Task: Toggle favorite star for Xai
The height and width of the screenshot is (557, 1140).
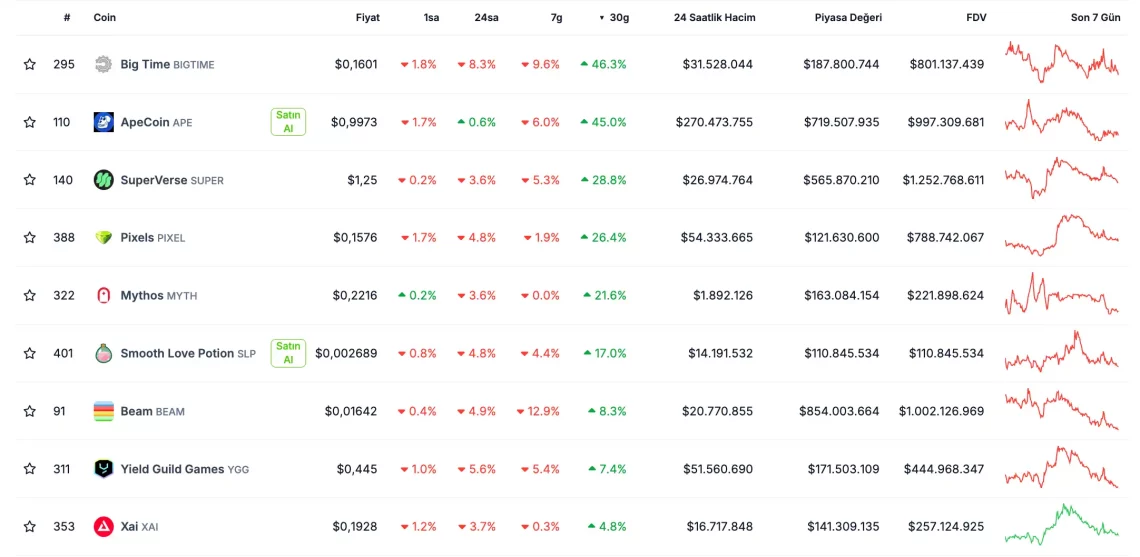Action: point(30,526)
